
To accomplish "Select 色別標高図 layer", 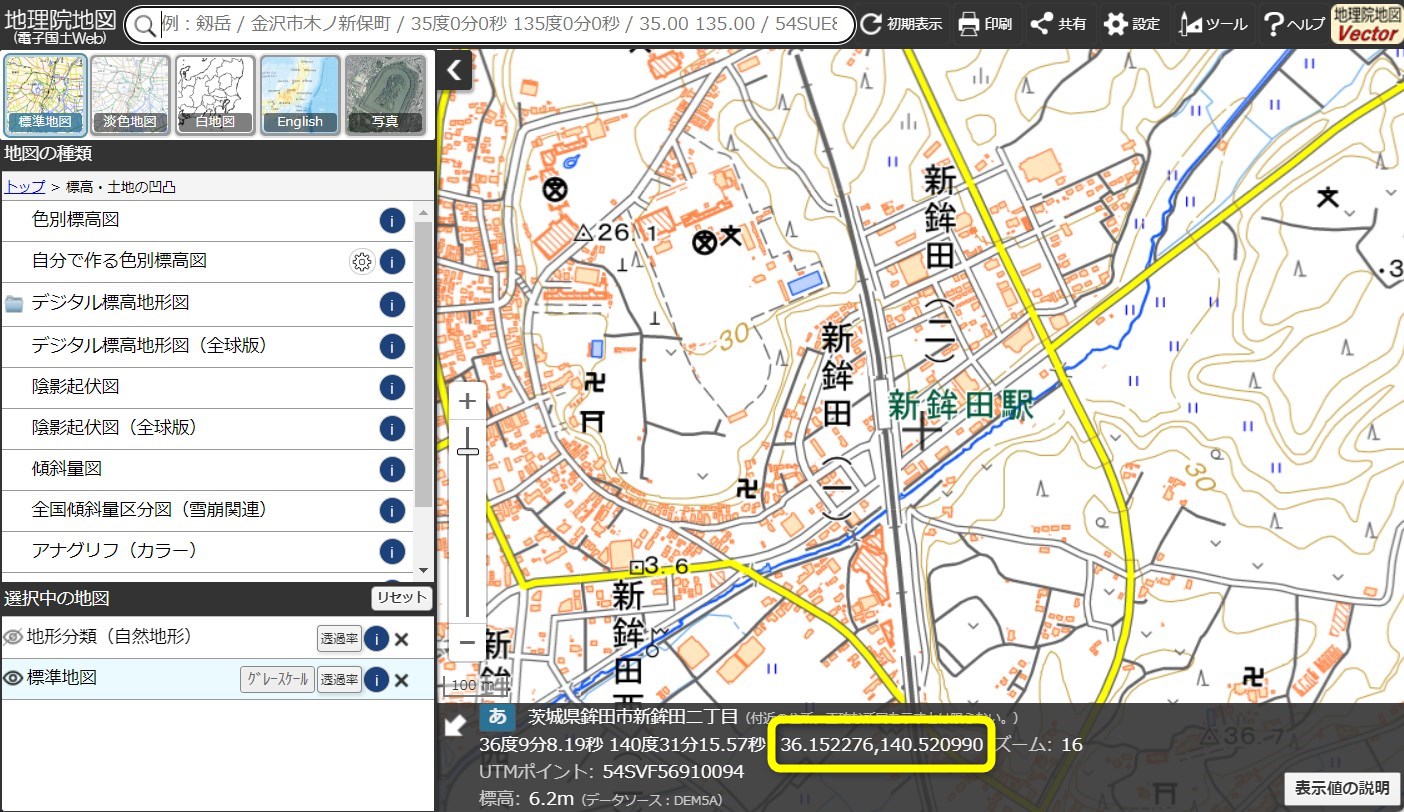I will 76,219.
